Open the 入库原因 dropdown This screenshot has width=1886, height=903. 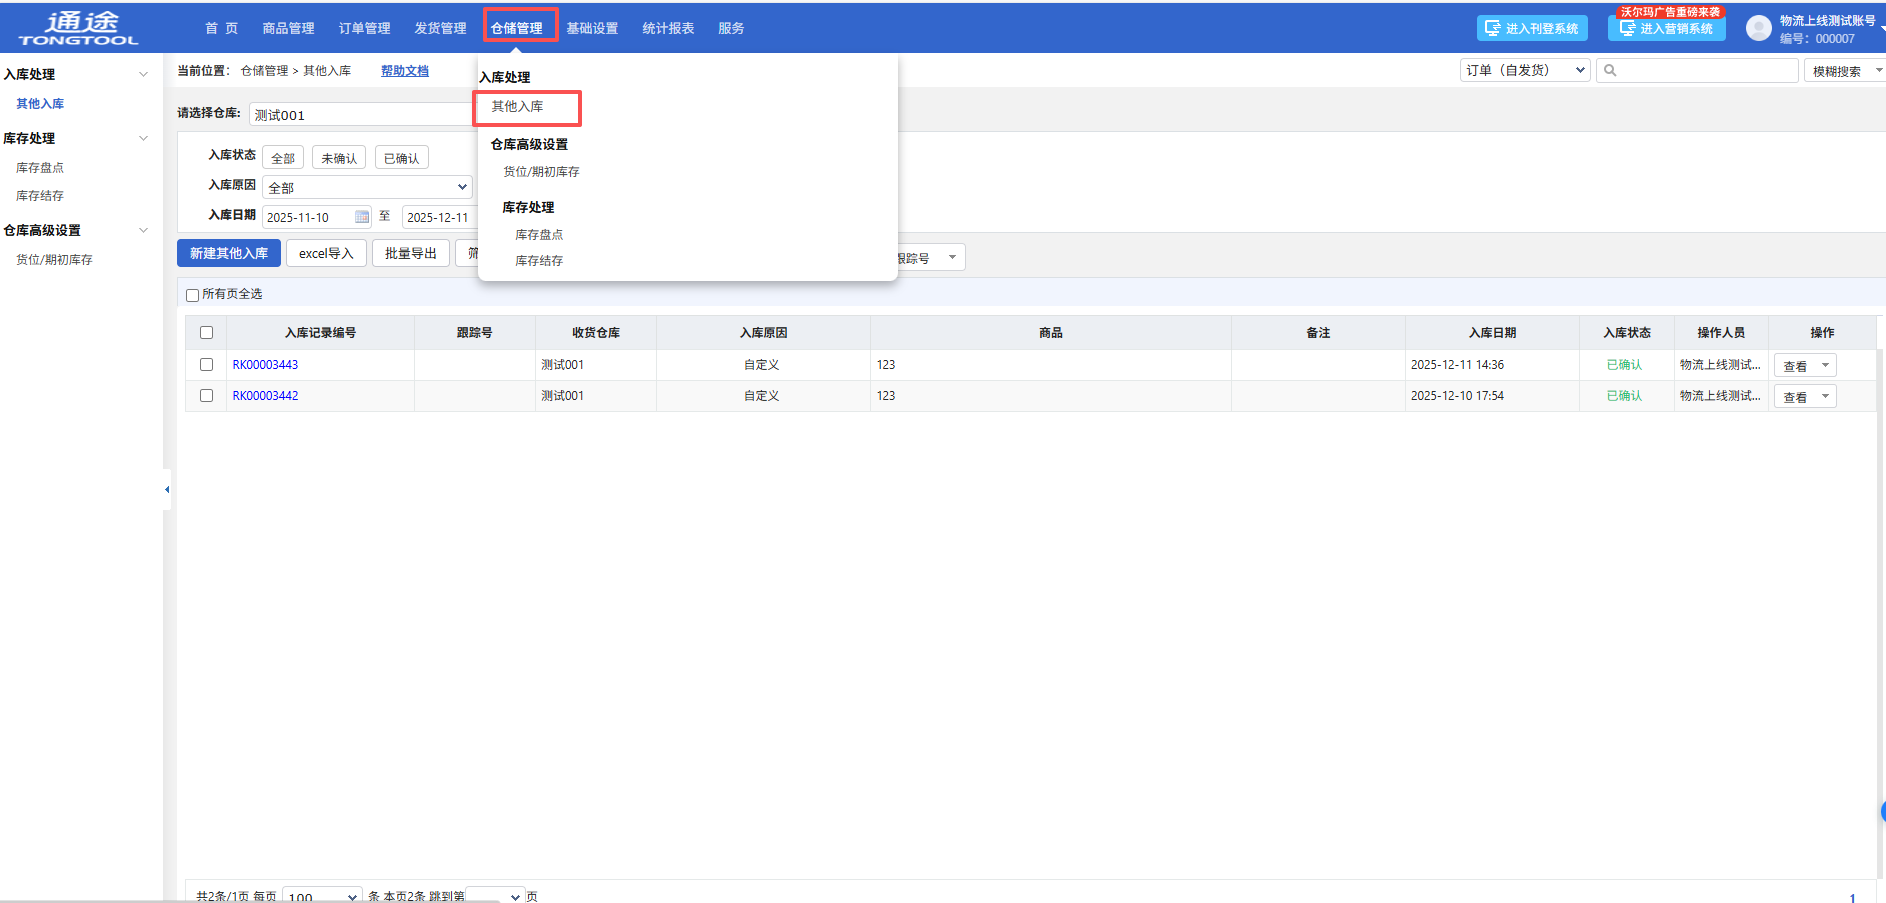point(366,187)
